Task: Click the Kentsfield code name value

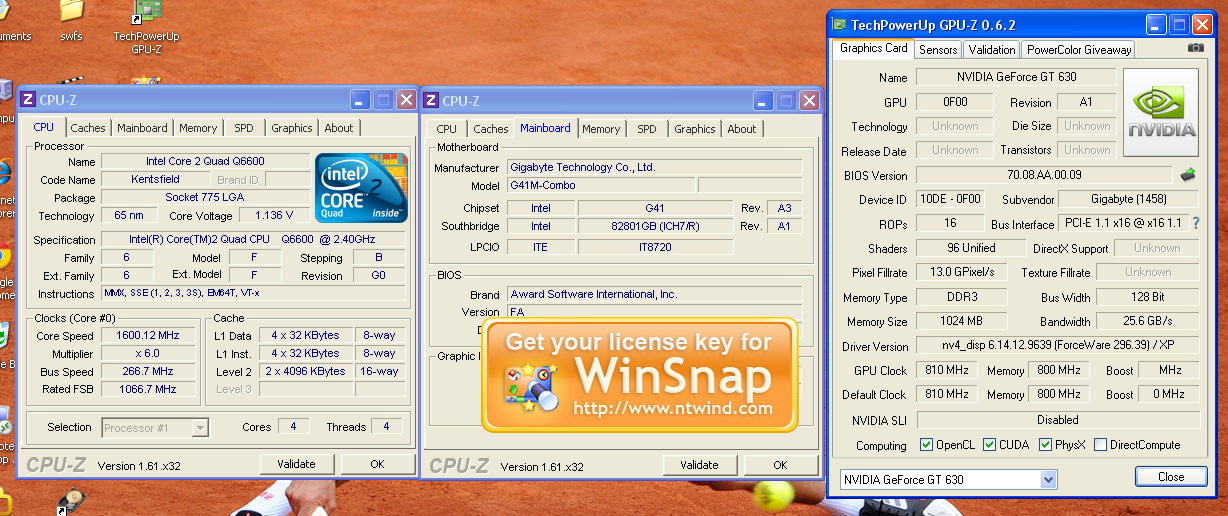Action: [x=156, y=180]
